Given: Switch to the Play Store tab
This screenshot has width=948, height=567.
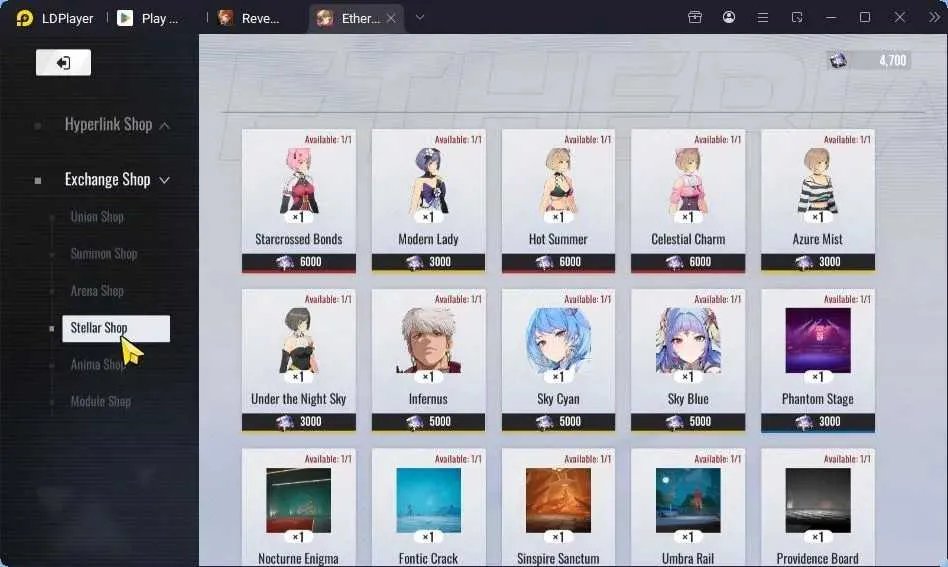Looking at the screenshot, I should [148, 18].
